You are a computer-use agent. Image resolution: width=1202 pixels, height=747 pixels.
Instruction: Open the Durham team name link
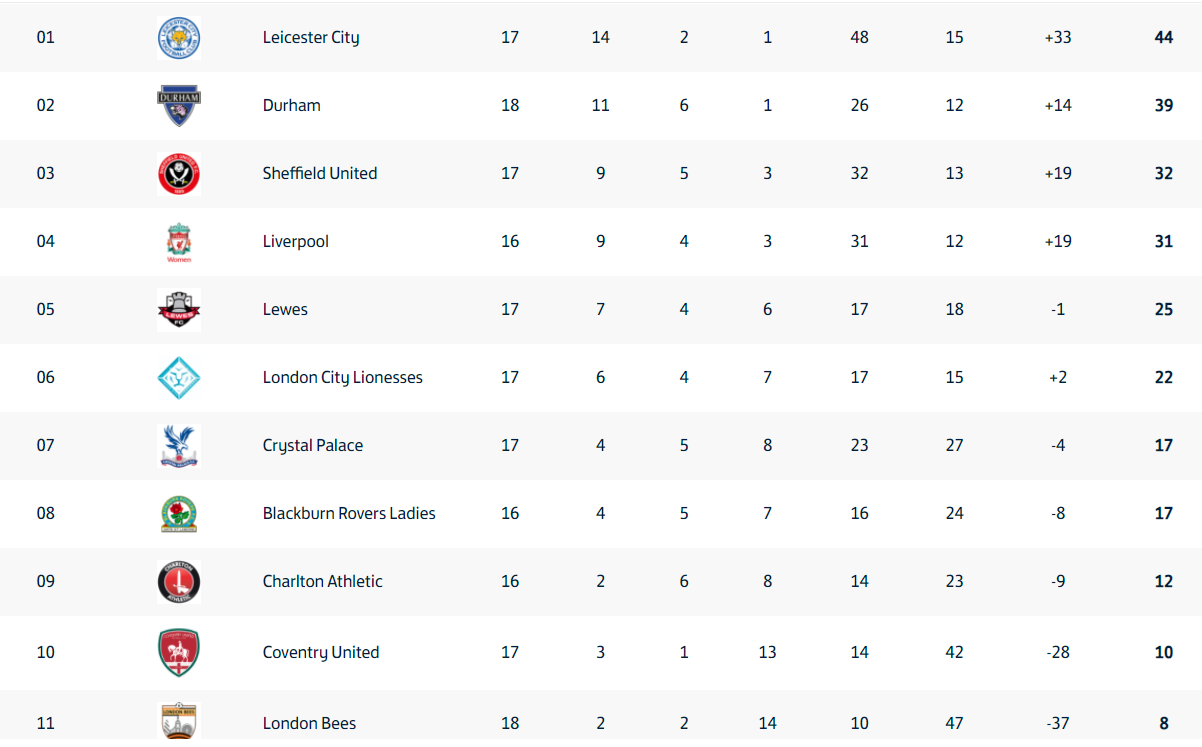292,105
